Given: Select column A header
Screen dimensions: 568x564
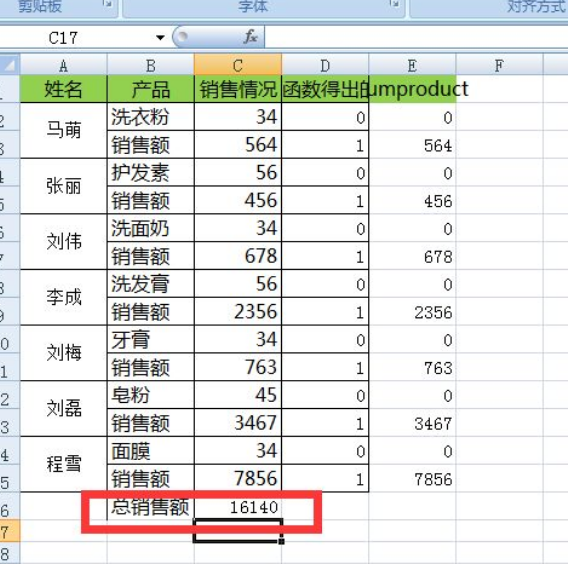Looking at the screenshot, I should [63, 65].
